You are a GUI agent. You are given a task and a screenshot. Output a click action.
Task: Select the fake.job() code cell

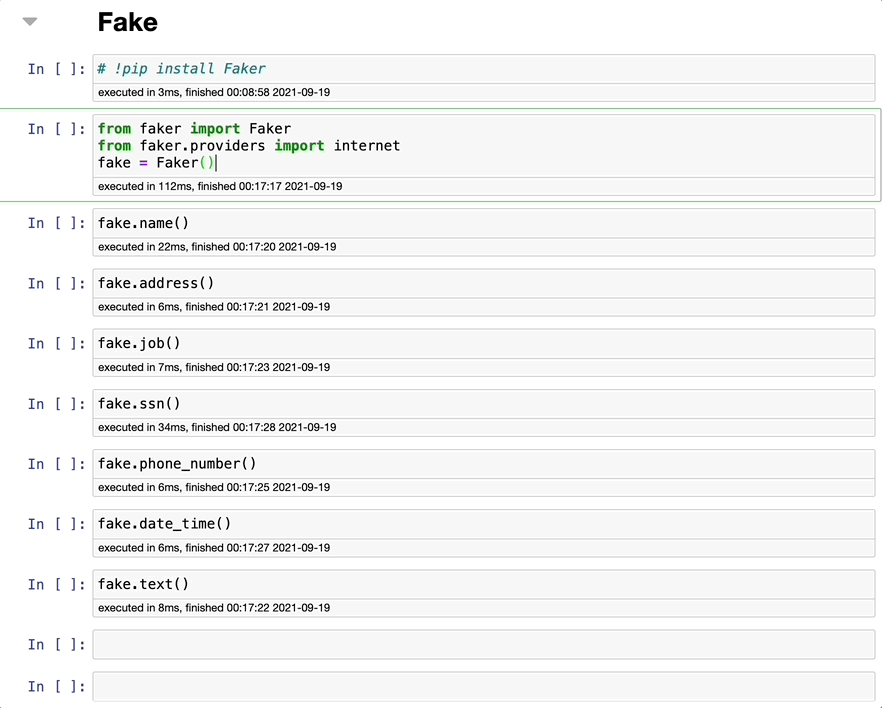483,343
